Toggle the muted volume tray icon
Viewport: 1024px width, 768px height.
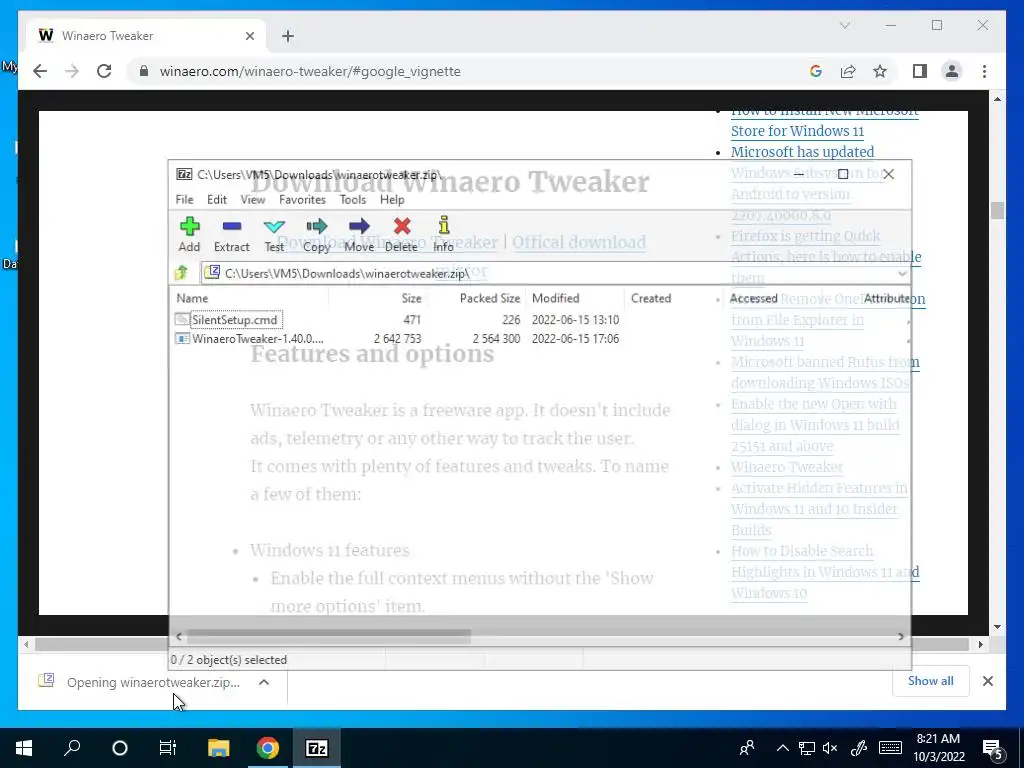click(830, 748)
